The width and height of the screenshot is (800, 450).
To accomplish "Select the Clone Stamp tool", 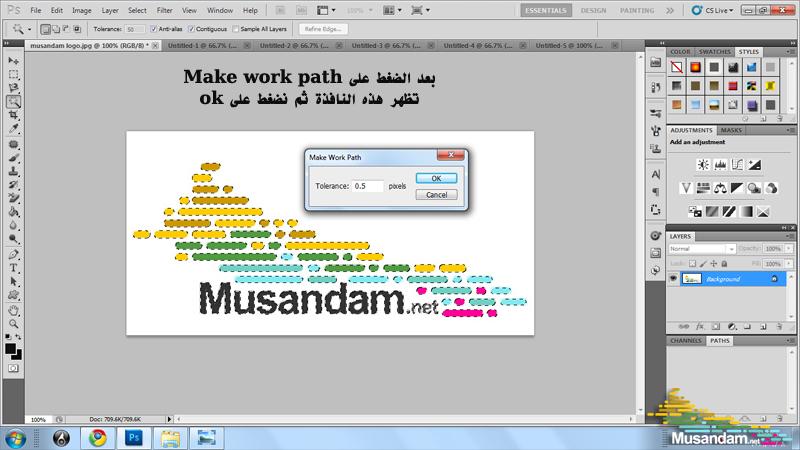I will [x=13, y=171].
